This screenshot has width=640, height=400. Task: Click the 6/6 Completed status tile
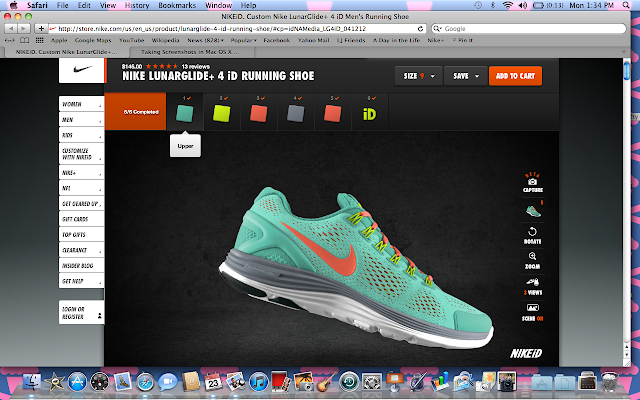point(136,111)
